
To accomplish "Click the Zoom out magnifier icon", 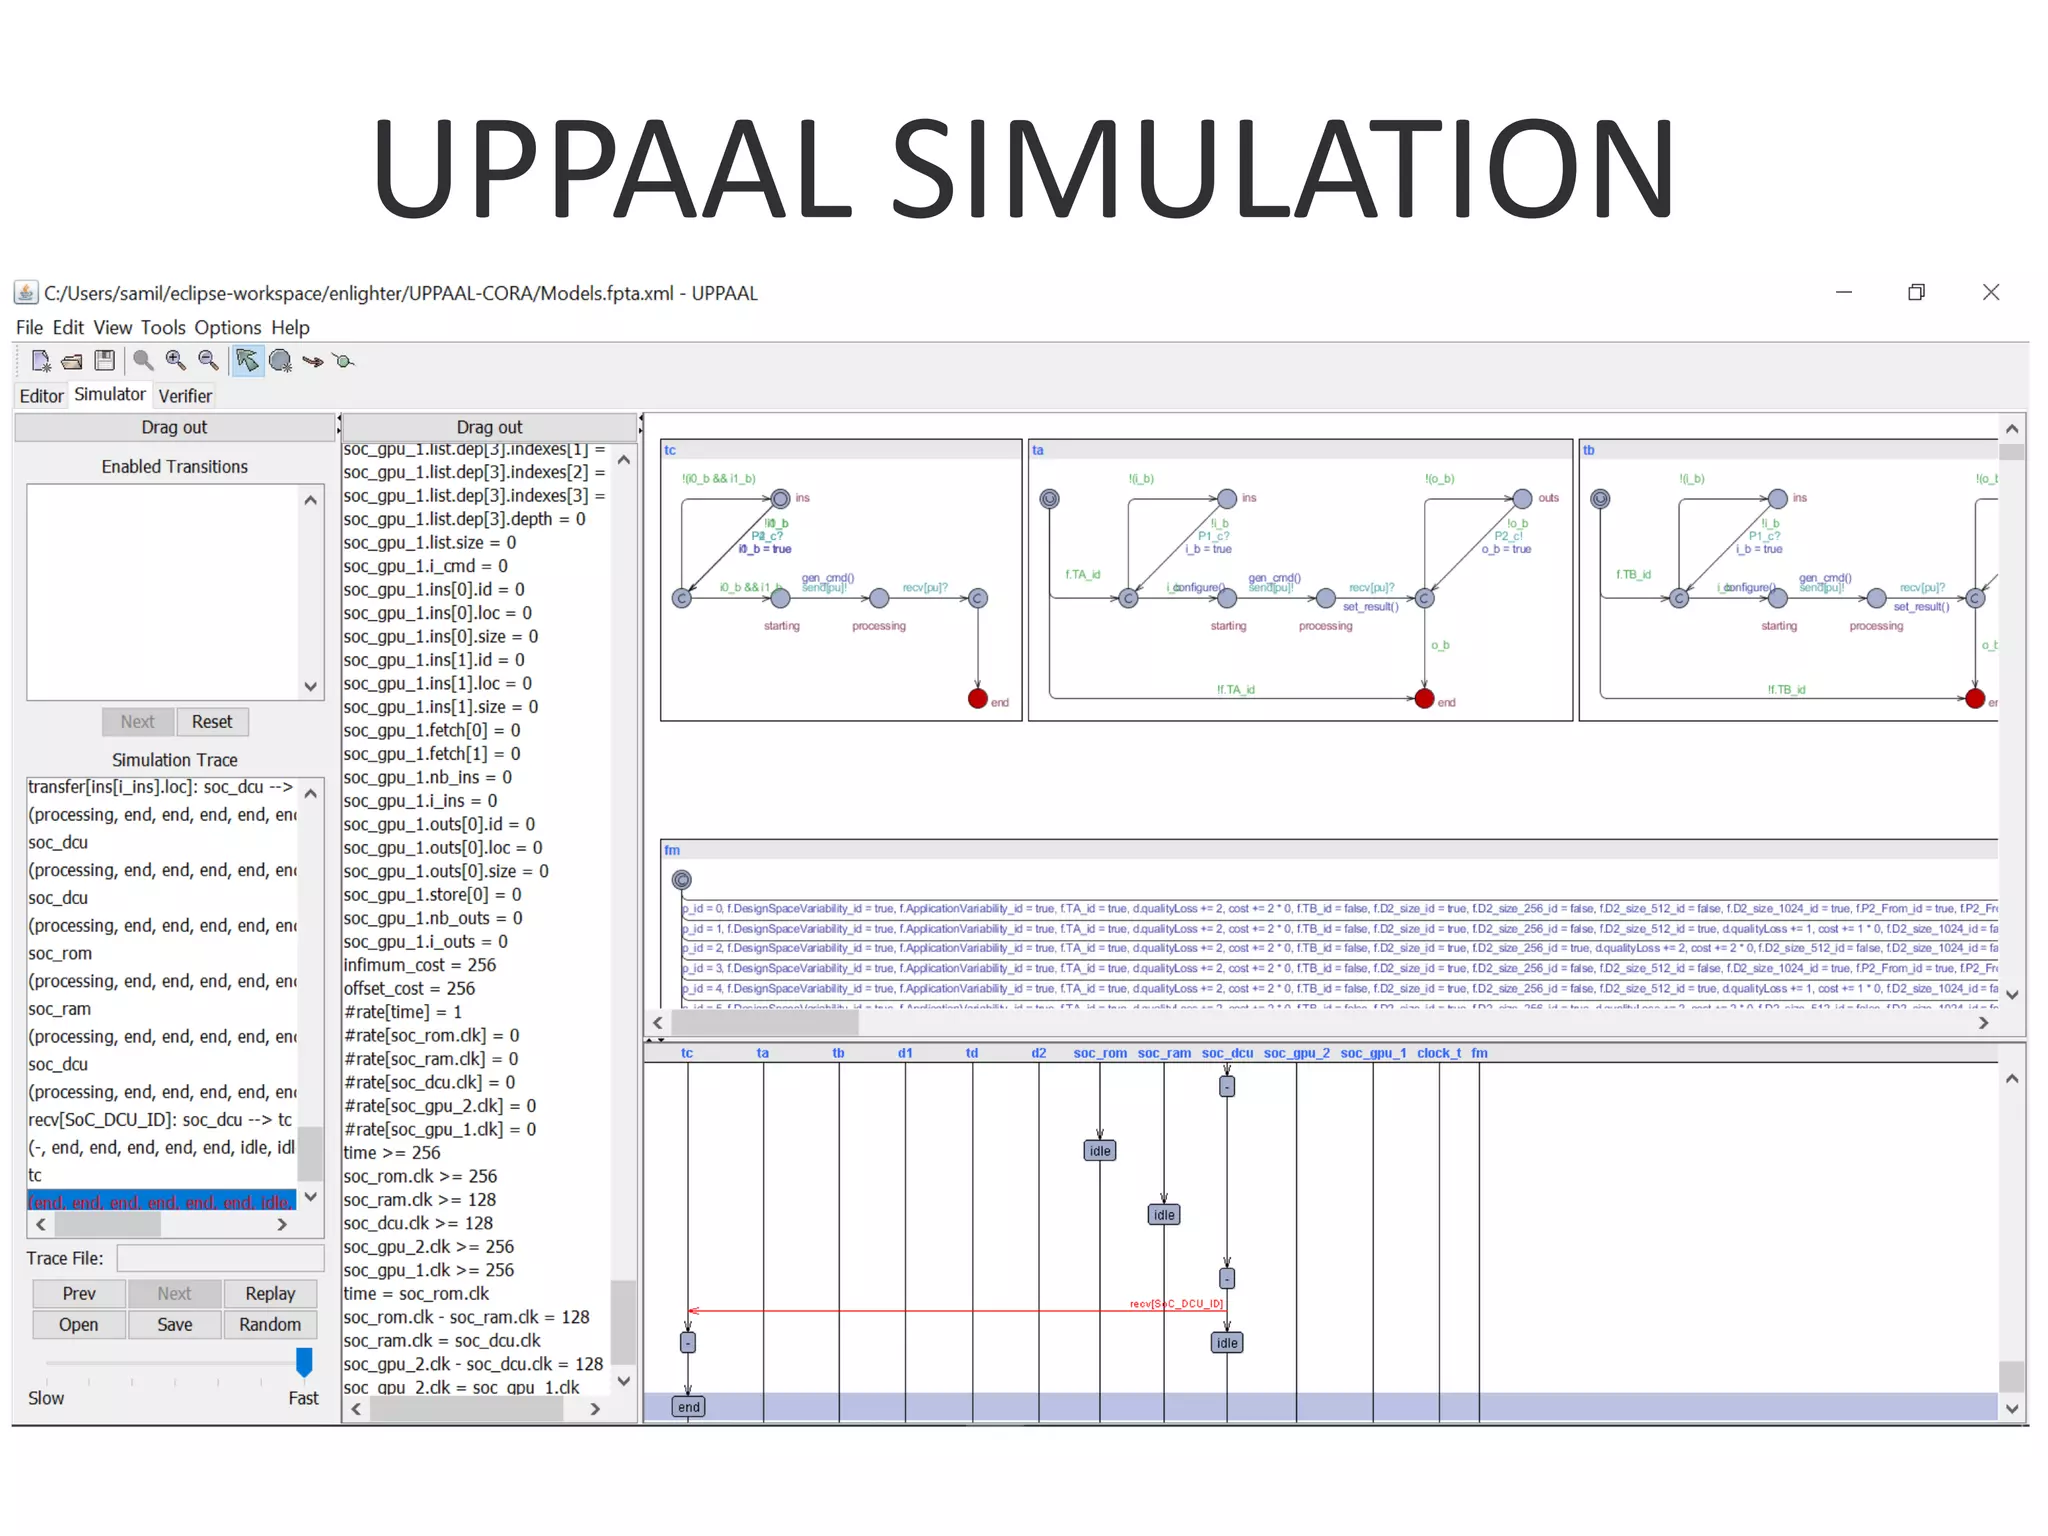I will (x=208, y=361).
